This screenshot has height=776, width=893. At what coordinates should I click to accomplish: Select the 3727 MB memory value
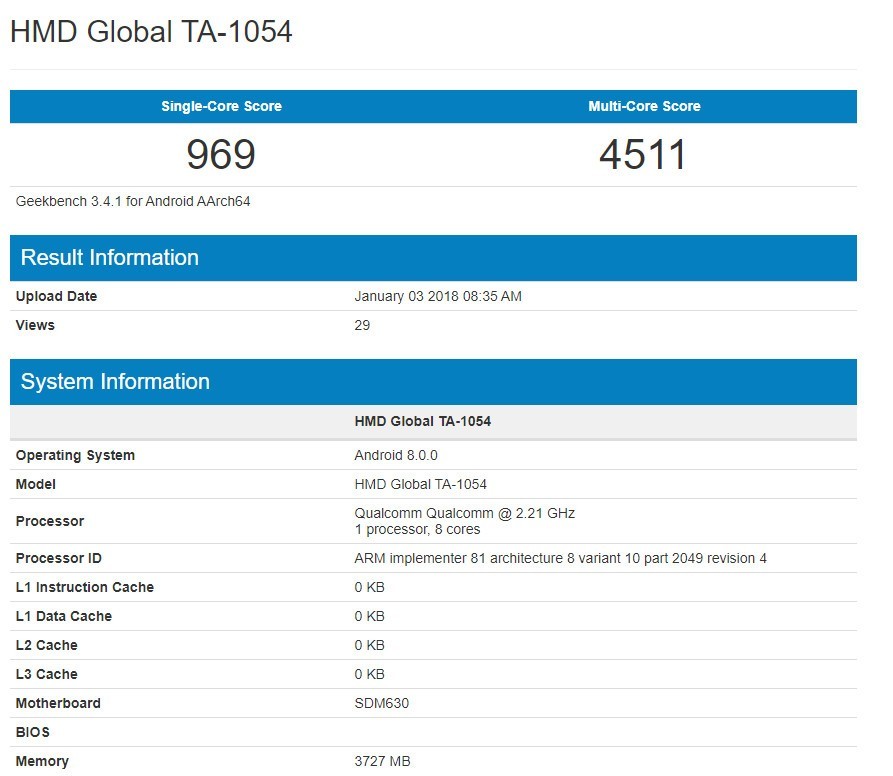tap(383, 761)
